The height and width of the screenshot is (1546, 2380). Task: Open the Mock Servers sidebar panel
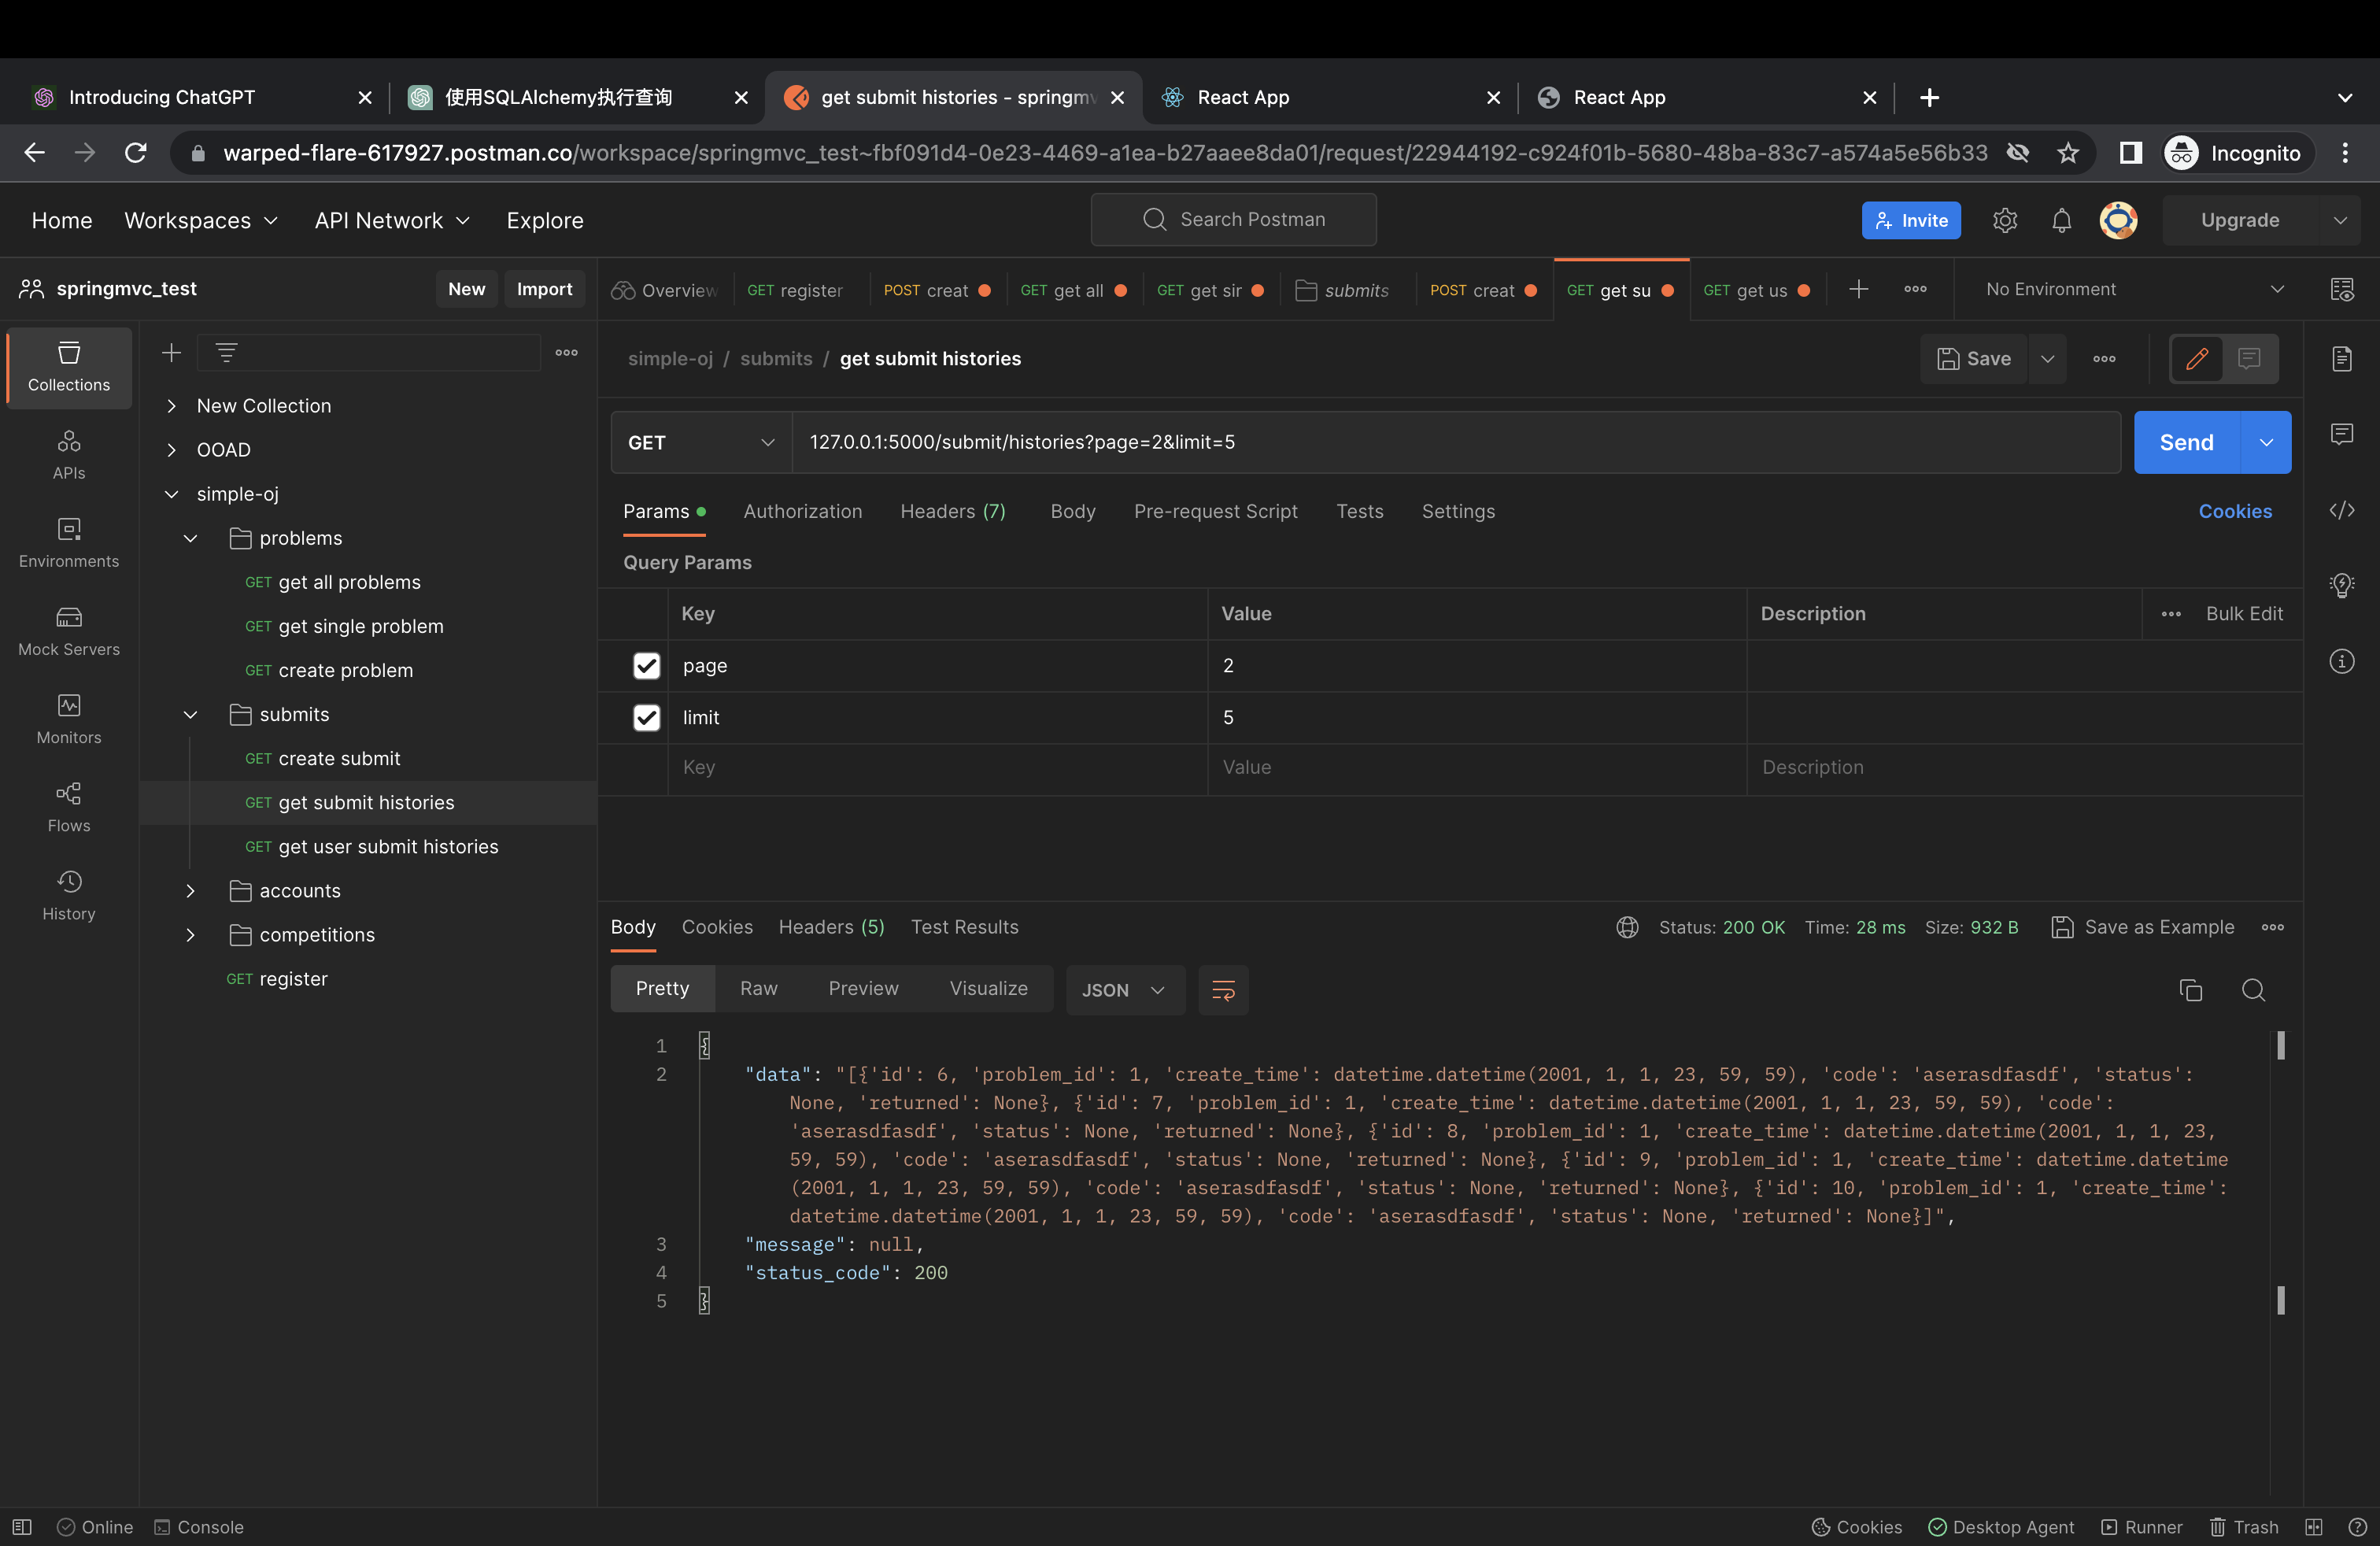[x=69, y=631]
